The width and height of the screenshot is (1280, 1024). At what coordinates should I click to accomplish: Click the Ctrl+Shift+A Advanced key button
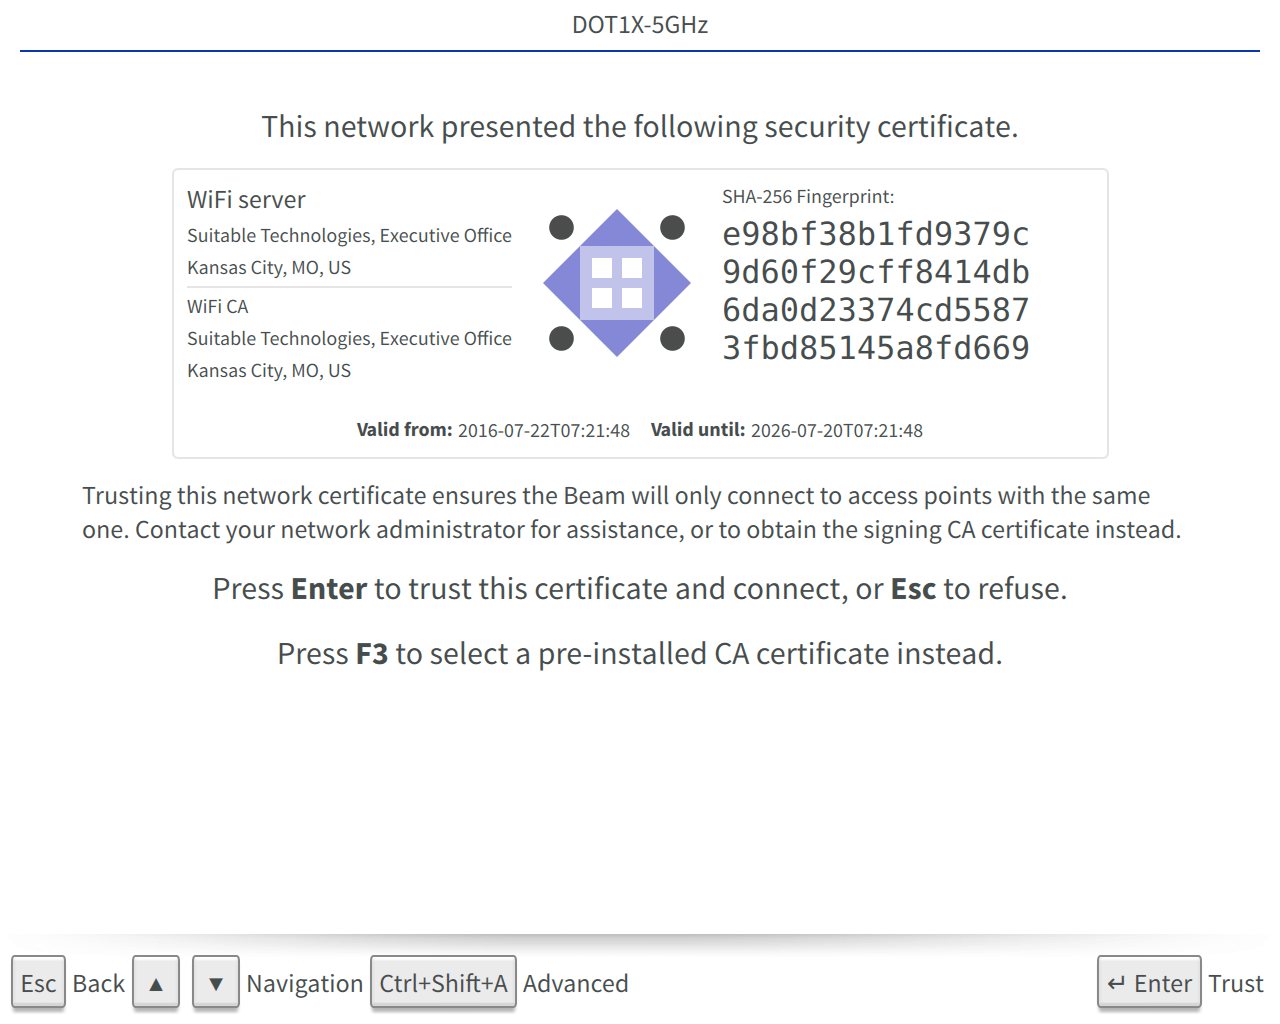pyautogui.click(x=443, y=983)
